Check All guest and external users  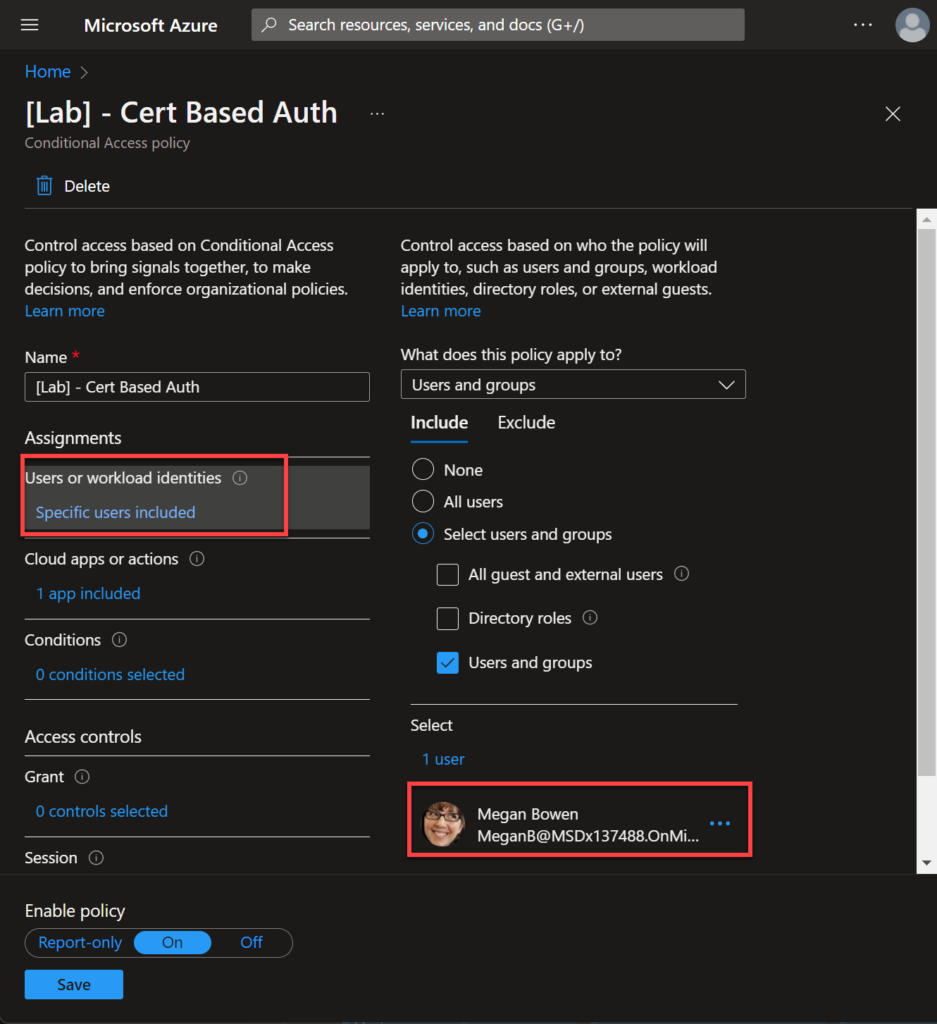click(x=447, y=575)
